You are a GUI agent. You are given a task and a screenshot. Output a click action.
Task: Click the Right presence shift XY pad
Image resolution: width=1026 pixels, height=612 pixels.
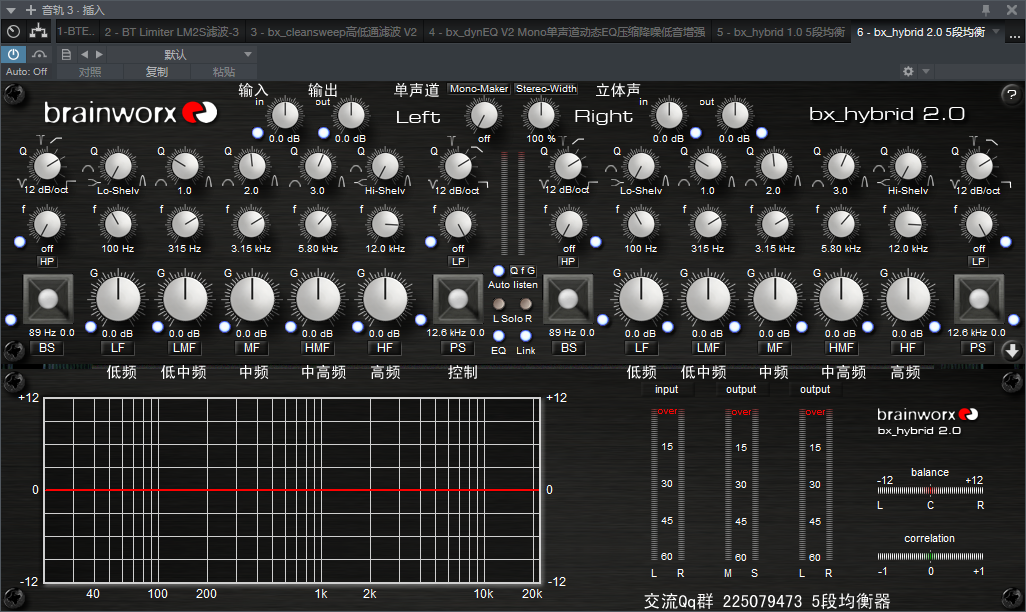[x=979, y=299]
